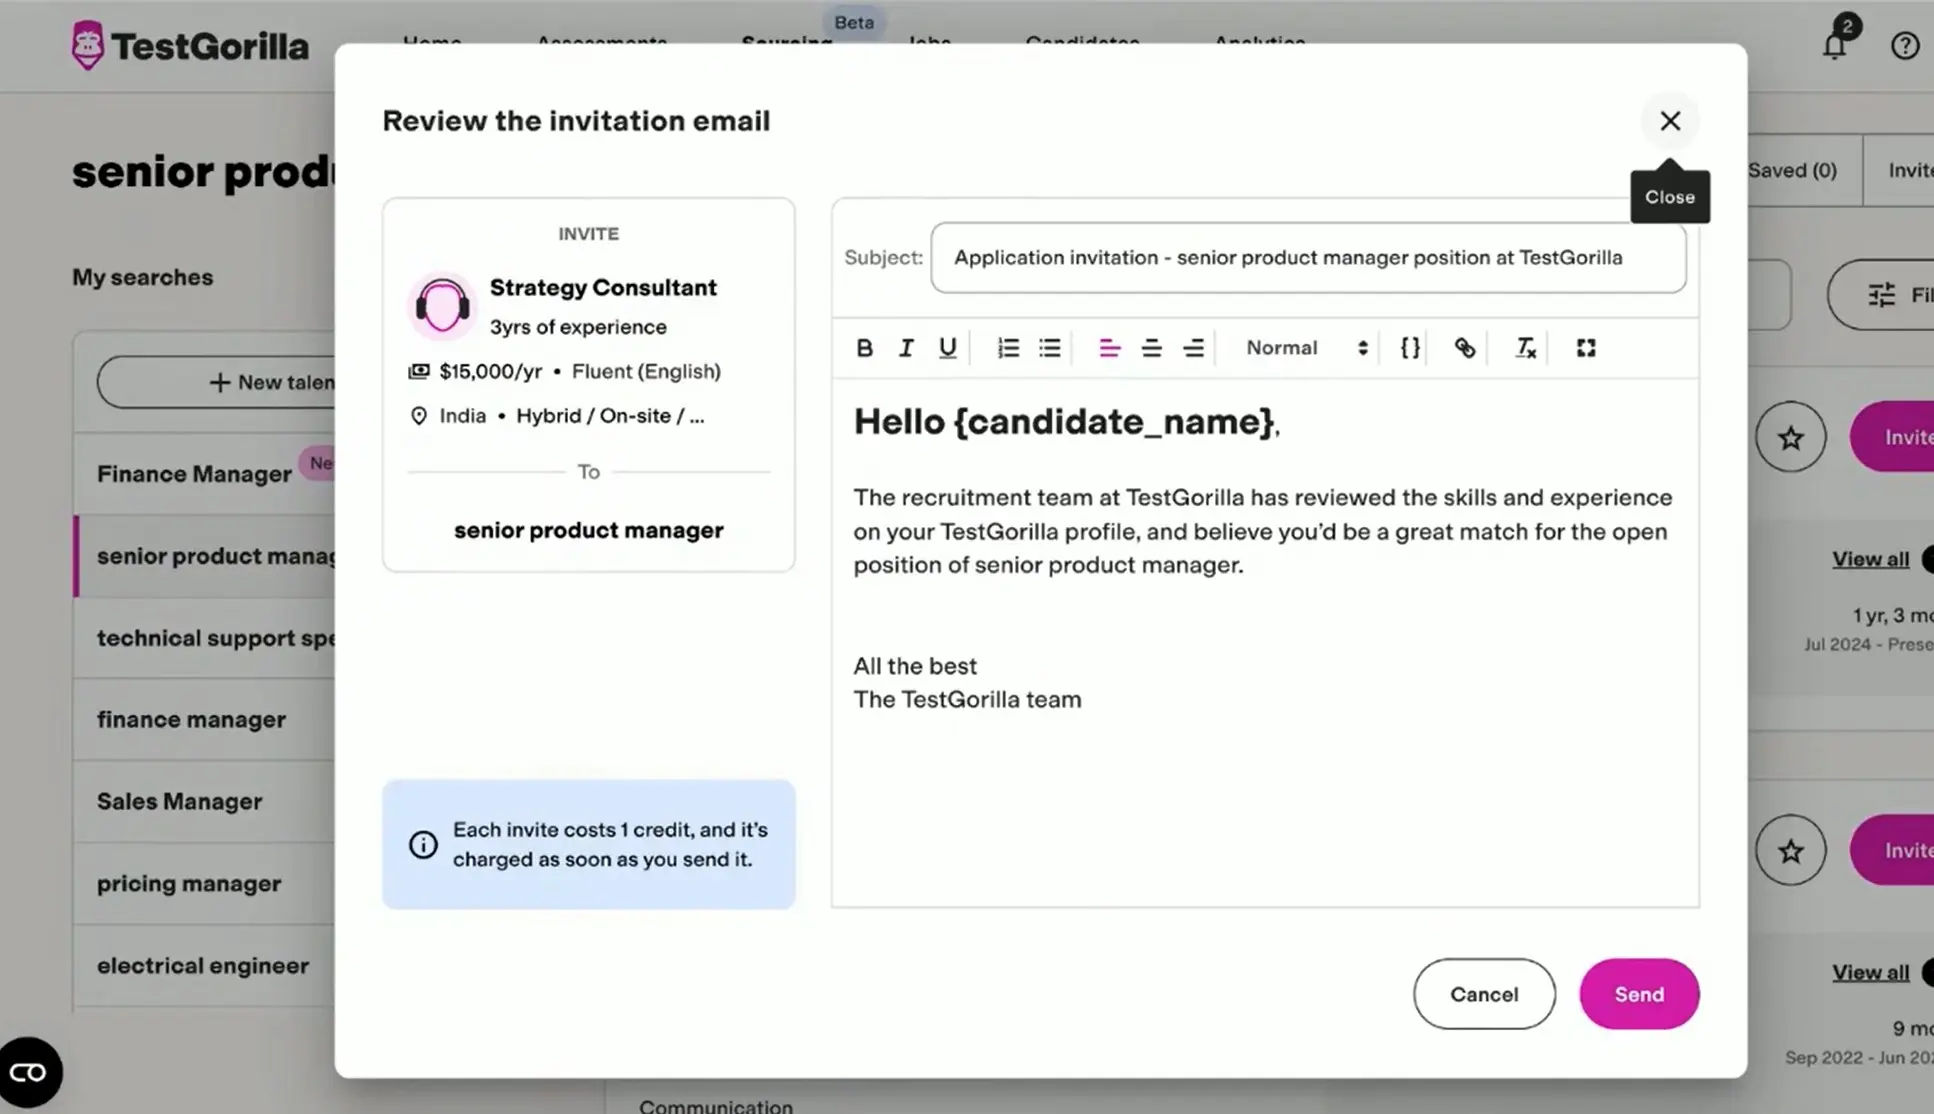Clear text formatting with the Tx icon
Image resolution: width=1934 pixels, height=1114 pixels.
click(1524, 347)
